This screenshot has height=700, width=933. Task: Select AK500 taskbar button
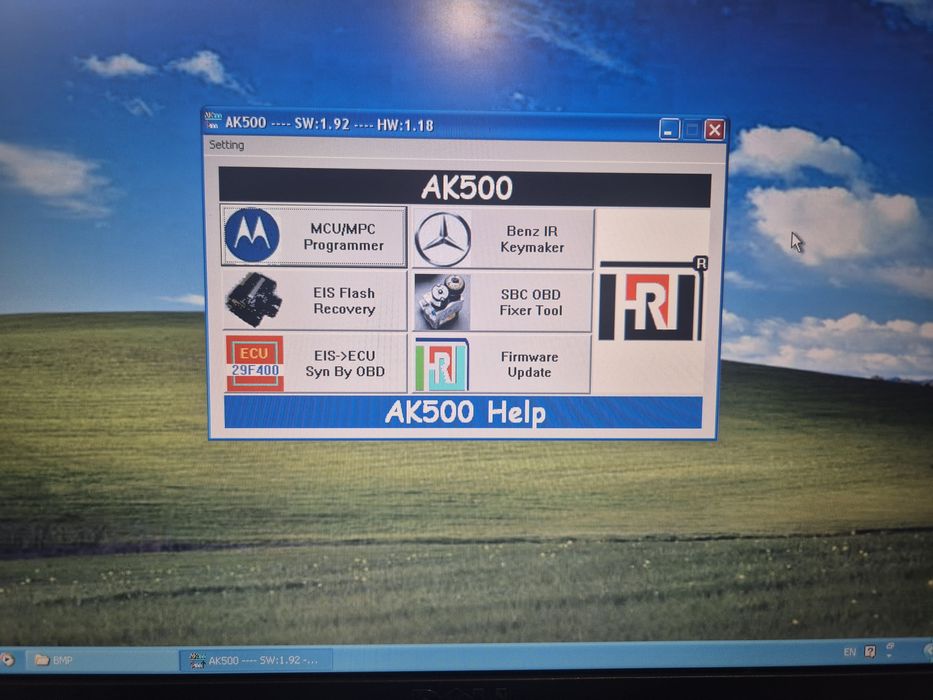coord(256,660)
